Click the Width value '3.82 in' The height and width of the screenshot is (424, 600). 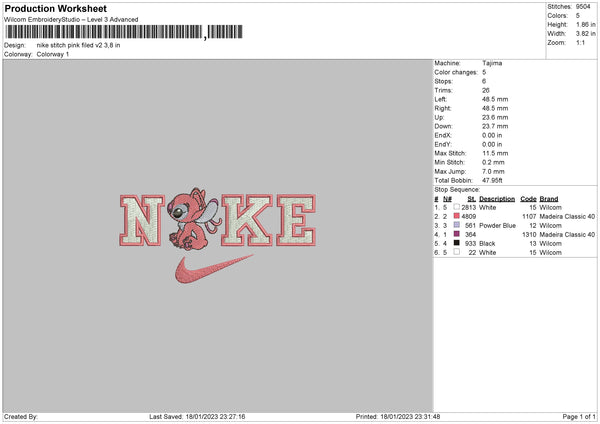click(x=585, y=34)
